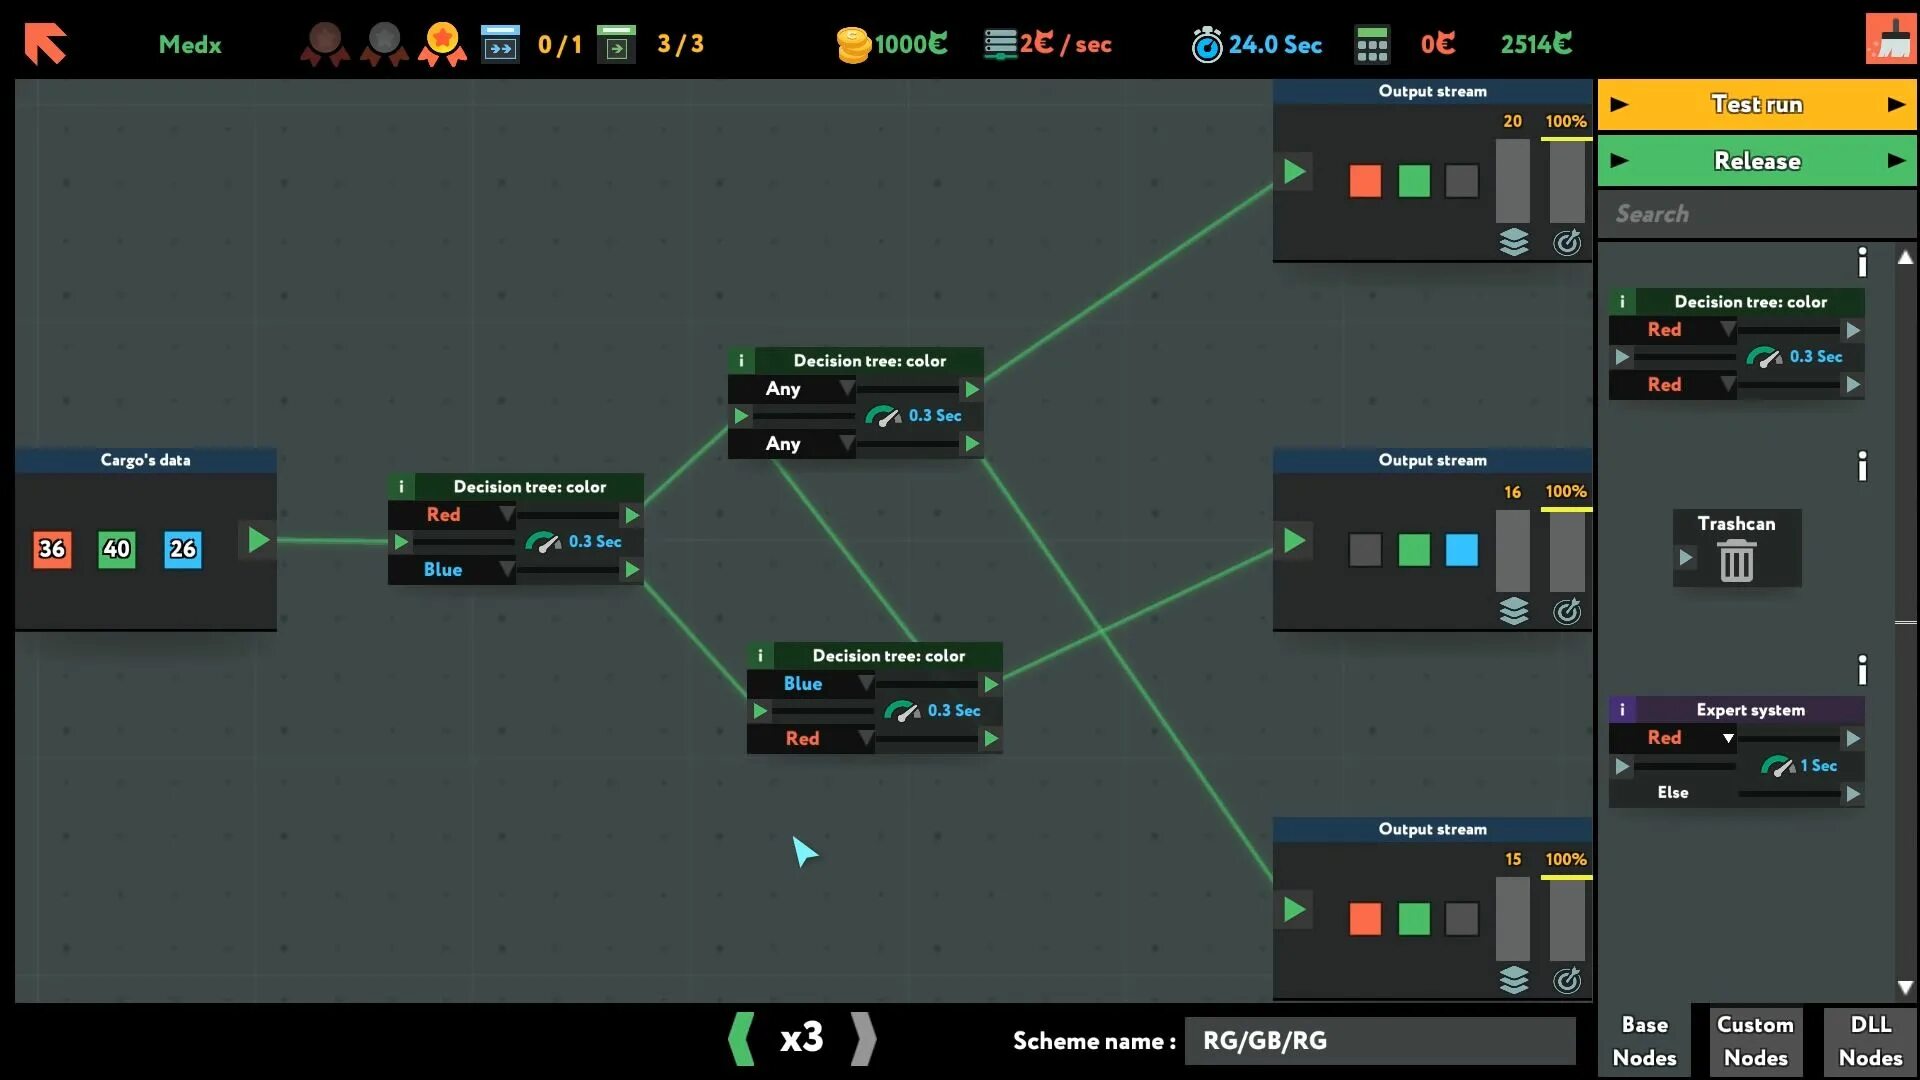Click the gold coins icon

click(x=853, y=44)
